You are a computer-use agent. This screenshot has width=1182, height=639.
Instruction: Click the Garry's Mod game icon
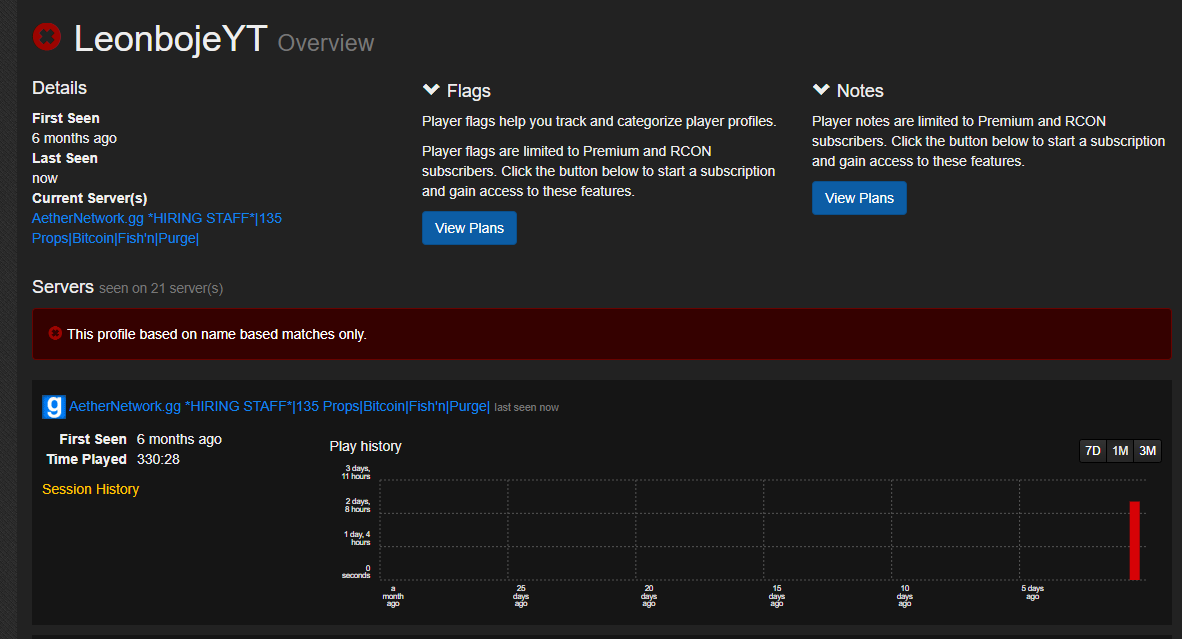tap(54, 407)
